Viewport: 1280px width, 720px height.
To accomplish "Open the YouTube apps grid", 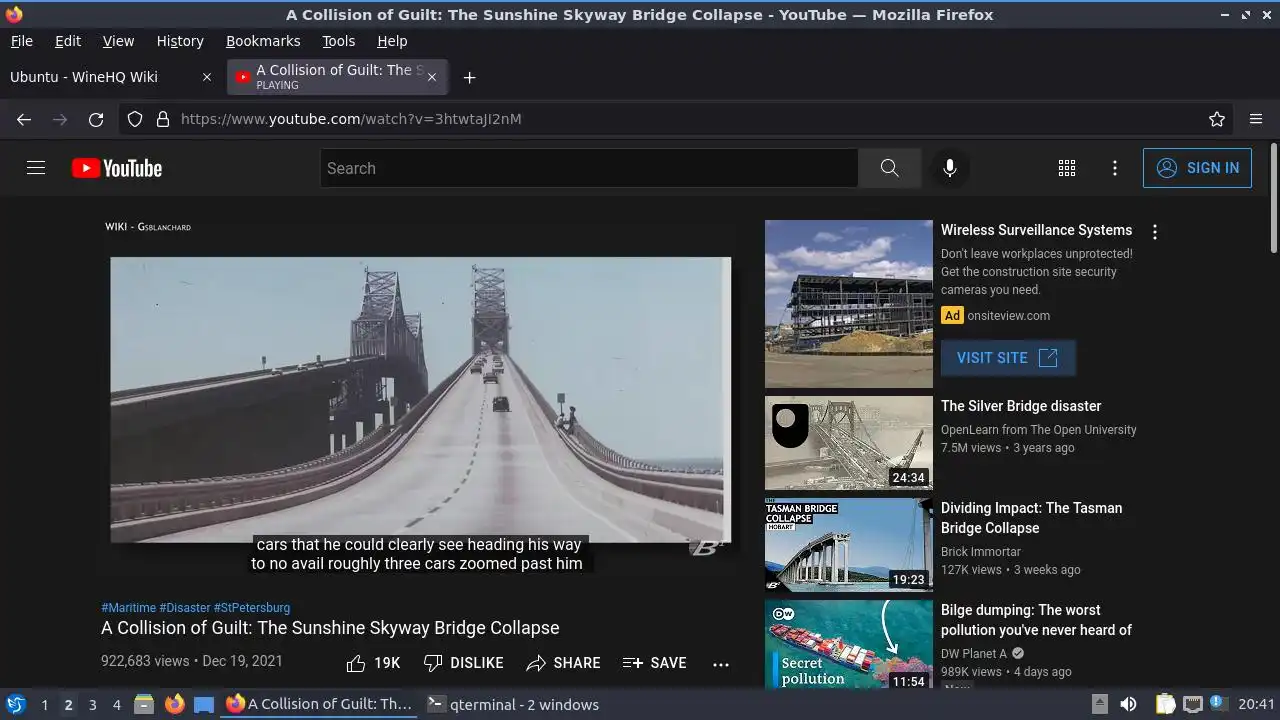I will [x=1067, y=168].
